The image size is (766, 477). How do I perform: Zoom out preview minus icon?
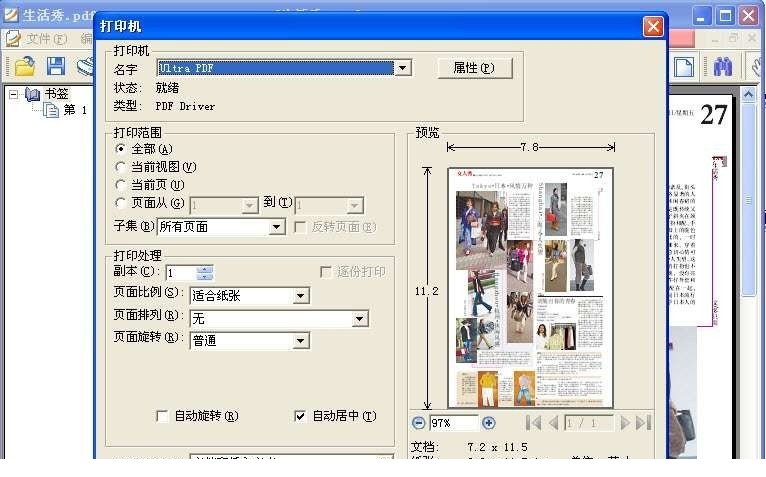pos(419,423)
